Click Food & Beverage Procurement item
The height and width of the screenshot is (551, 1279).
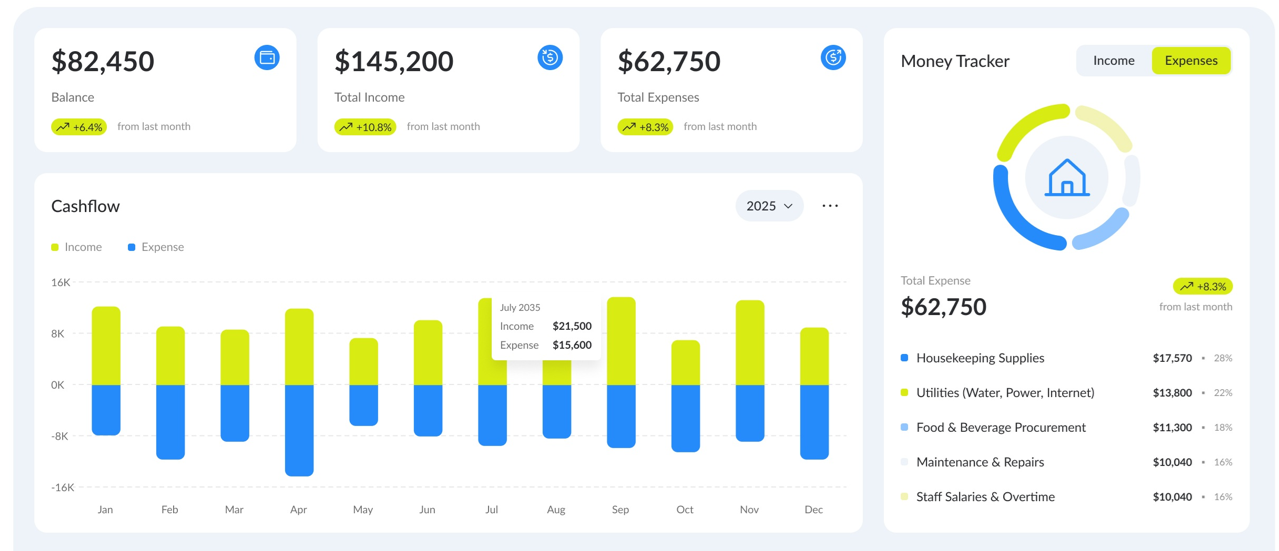point(1000,427)
